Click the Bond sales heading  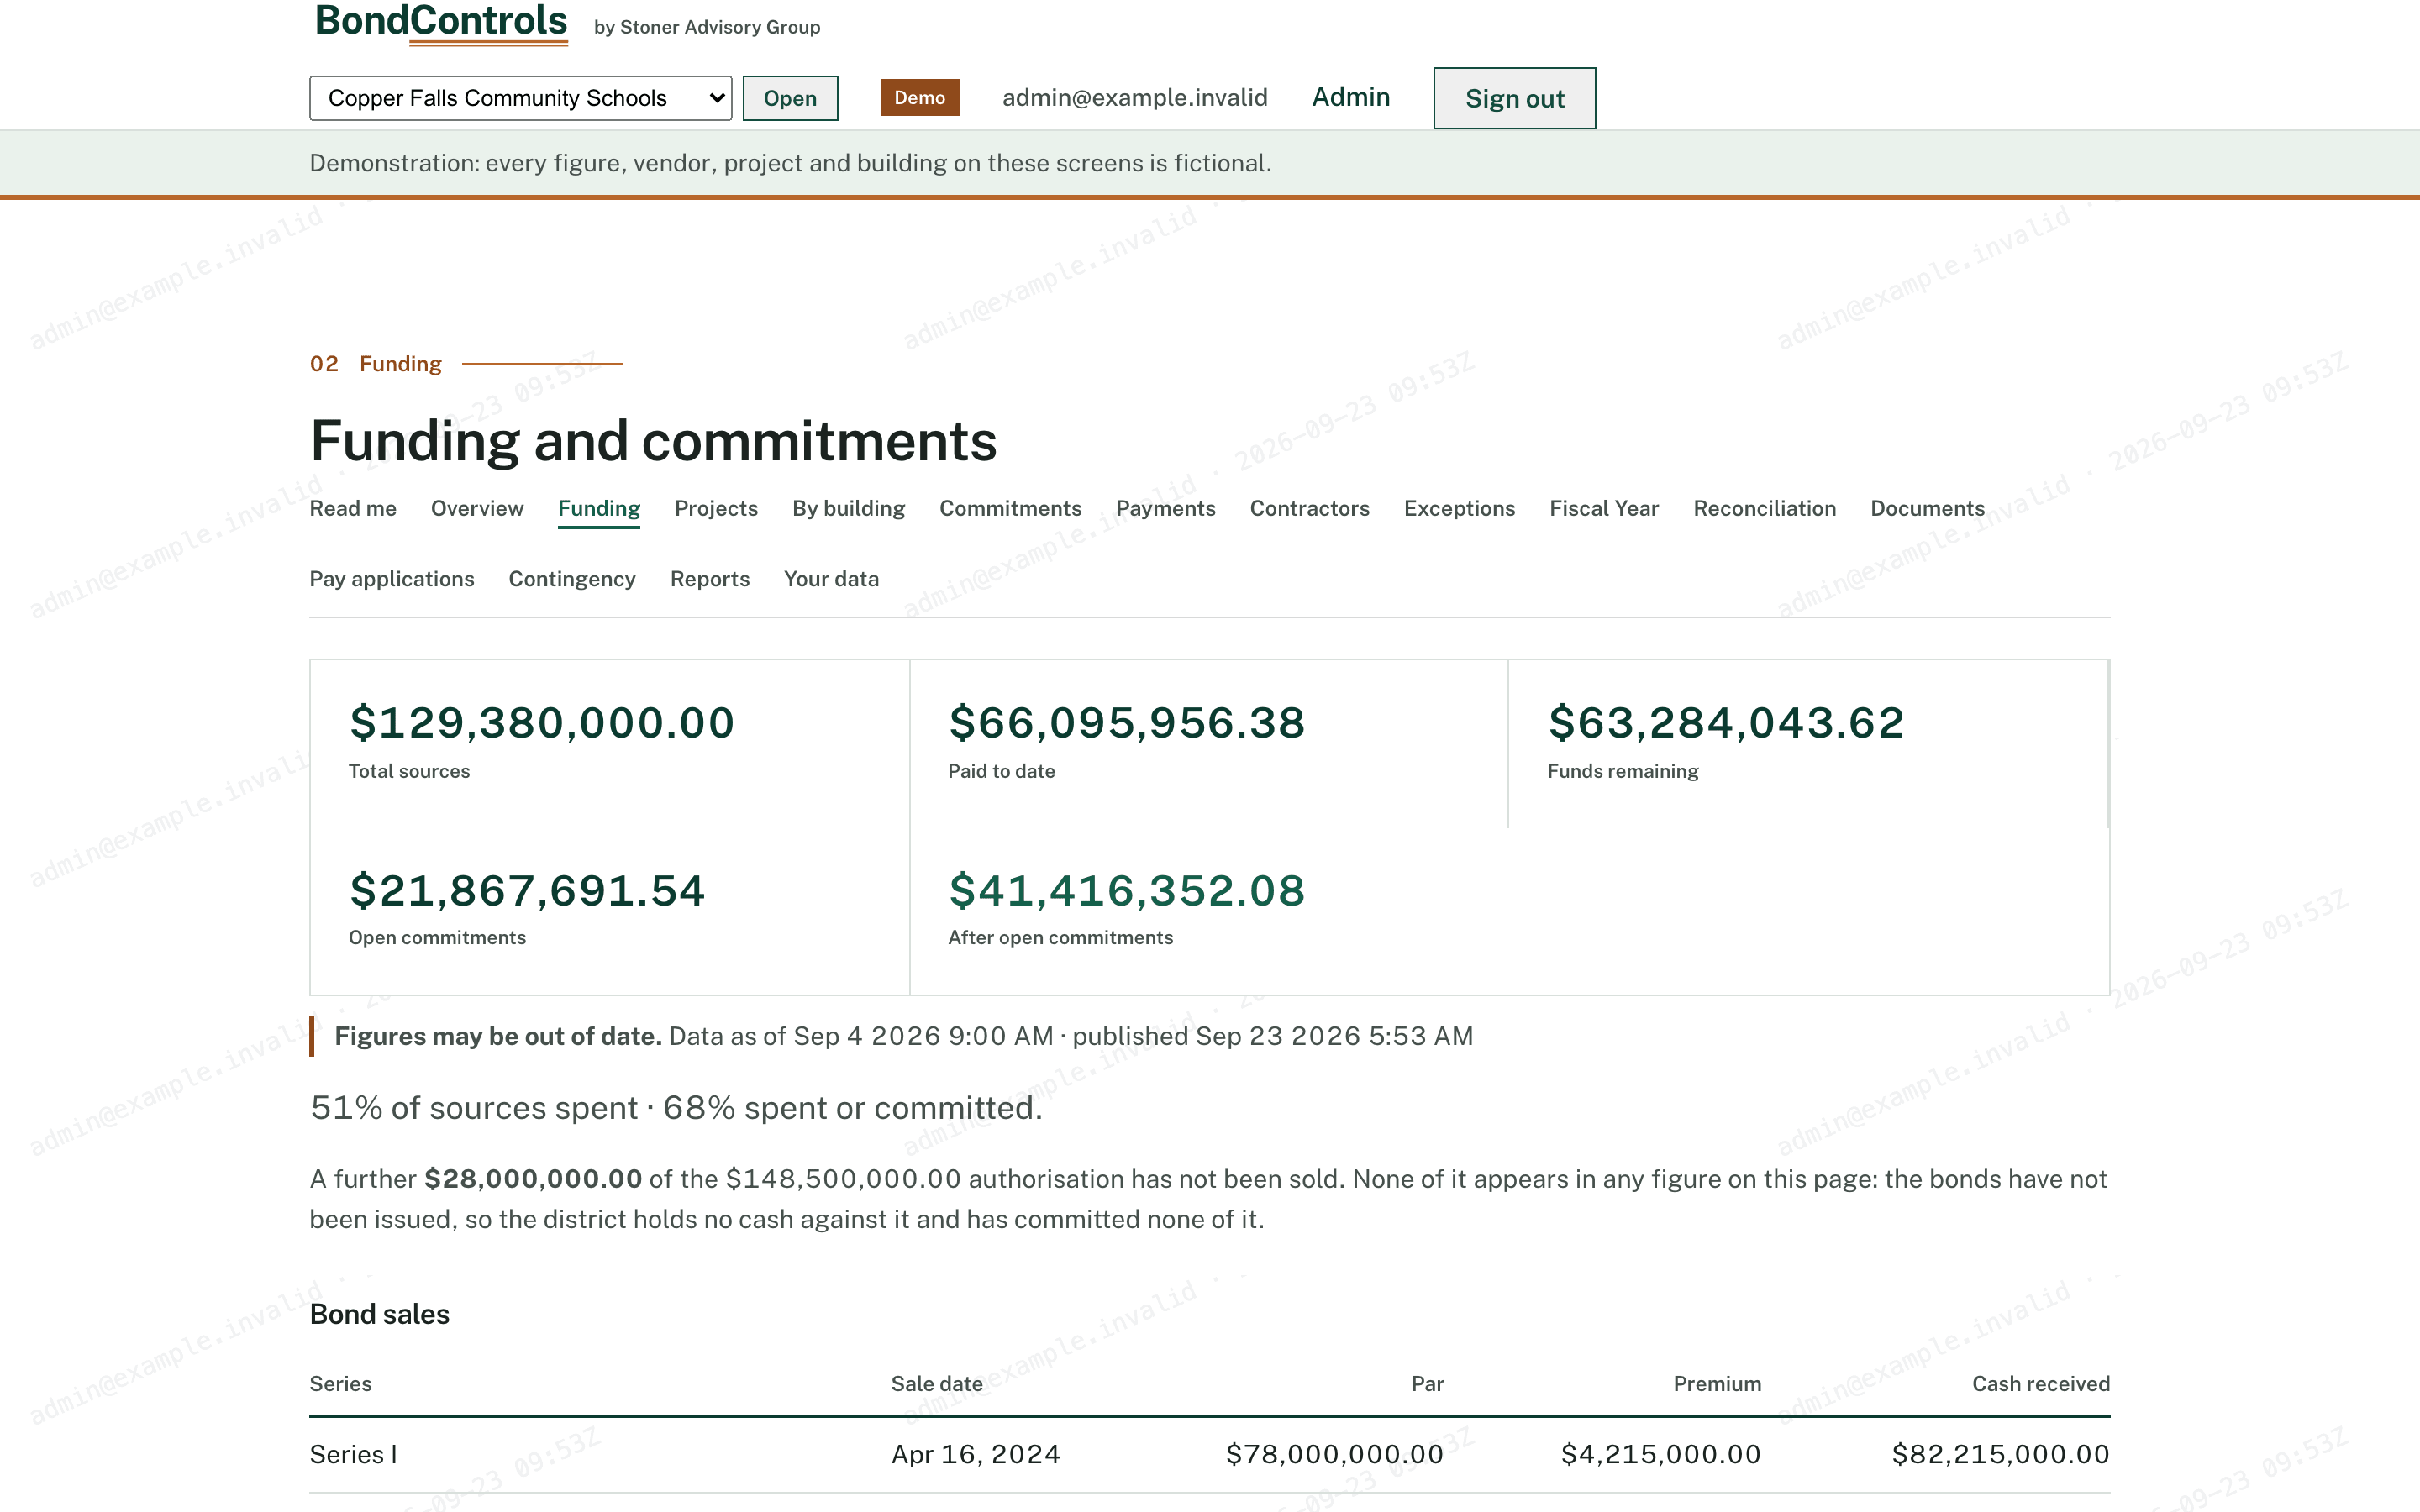coord(380,1314)
